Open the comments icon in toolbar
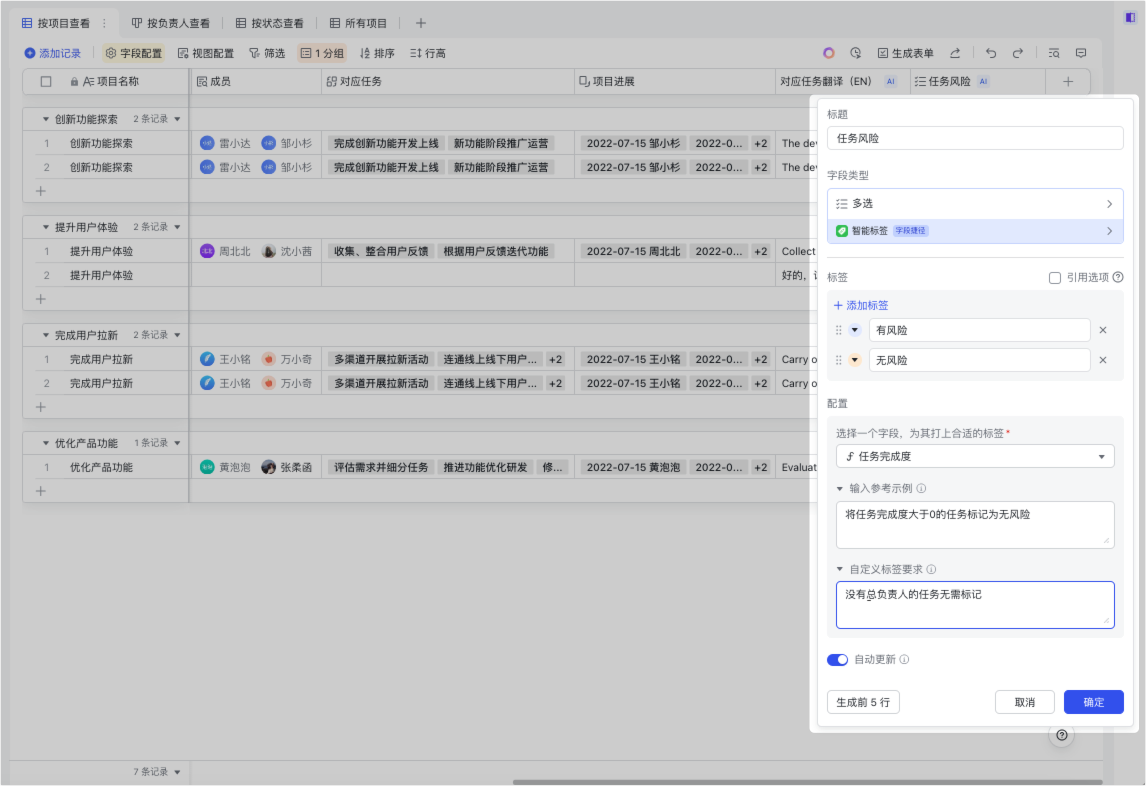This screenshot has height=786, width=1146. click(x=1081, y=53)
